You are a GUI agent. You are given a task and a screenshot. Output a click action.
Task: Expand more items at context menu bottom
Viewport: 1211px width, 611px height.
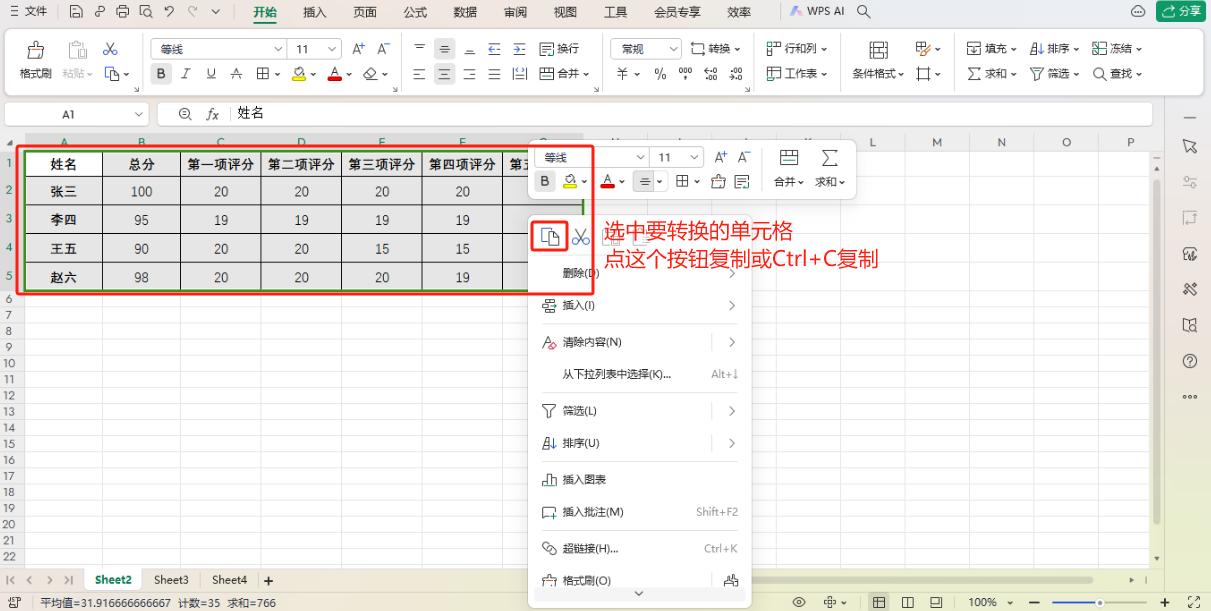(639, 593)
